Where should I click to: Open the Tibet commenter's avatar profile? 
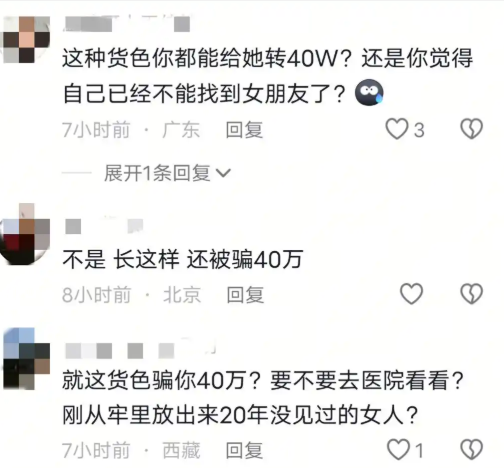point(26,359)
